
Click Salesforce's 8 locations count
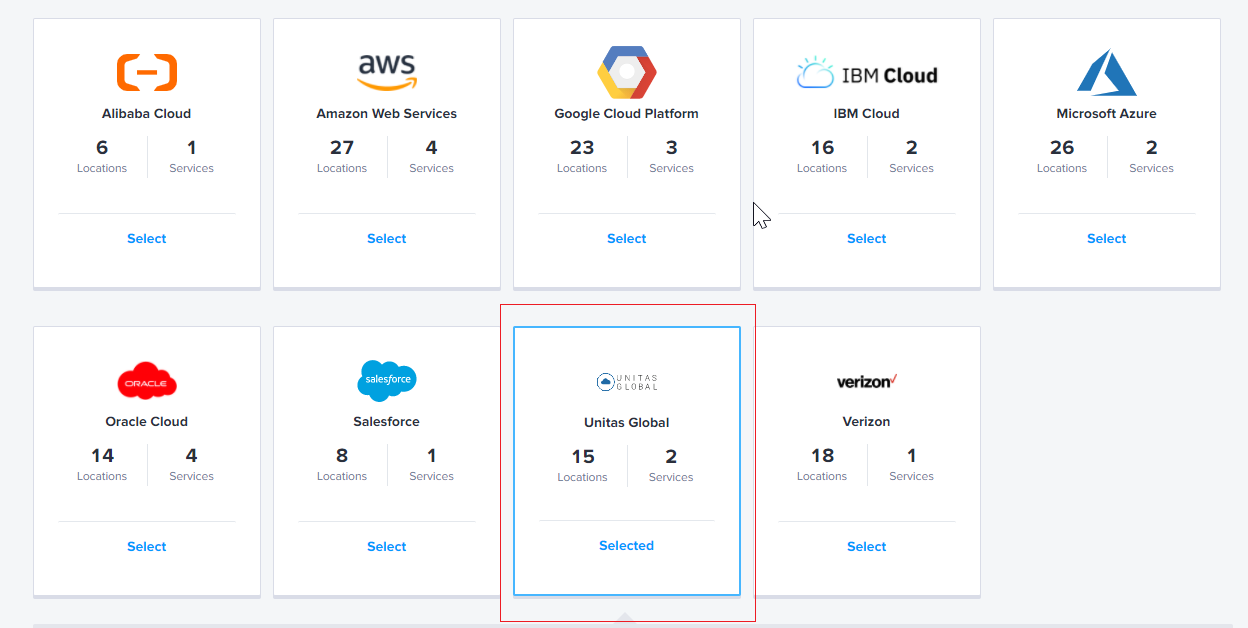click(x=342, y=456)
